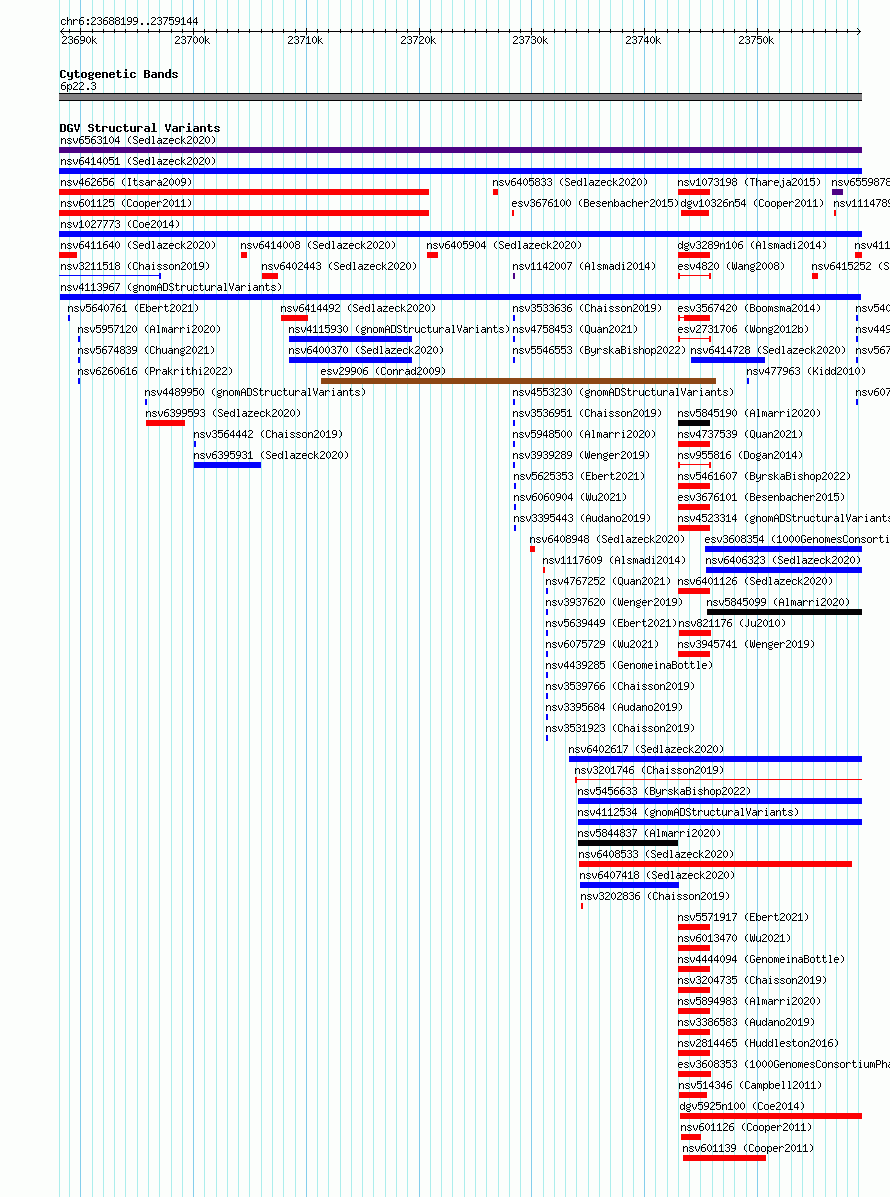Click nsv5546553 (ByrskaBishop2022) label
The width and height of the screenshot is (890, 1197).
tap(600, 350)
